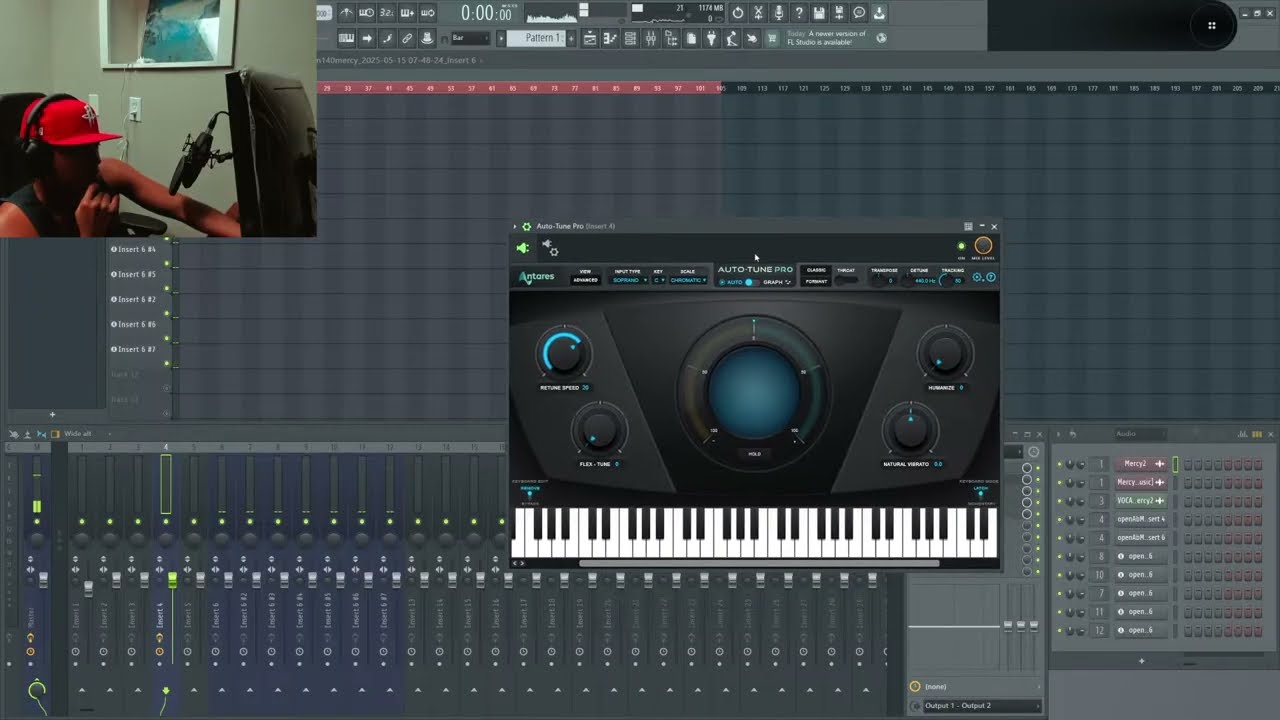Toggle Auto-Tune plugin On indicator
Image resolution: width=1280 pixels, height=720 pixels.
coord(962,246)
